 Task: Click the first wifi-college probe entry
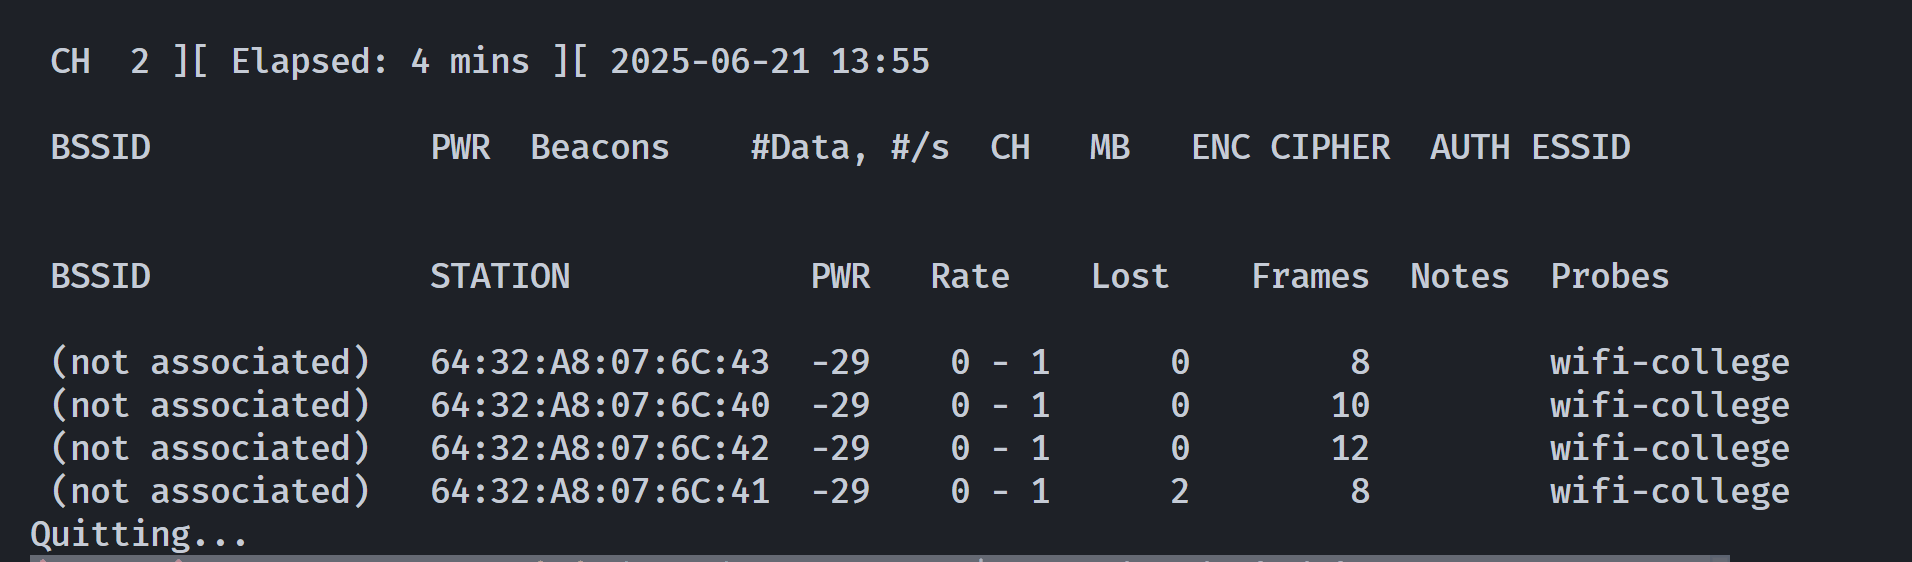[1670, 362]
